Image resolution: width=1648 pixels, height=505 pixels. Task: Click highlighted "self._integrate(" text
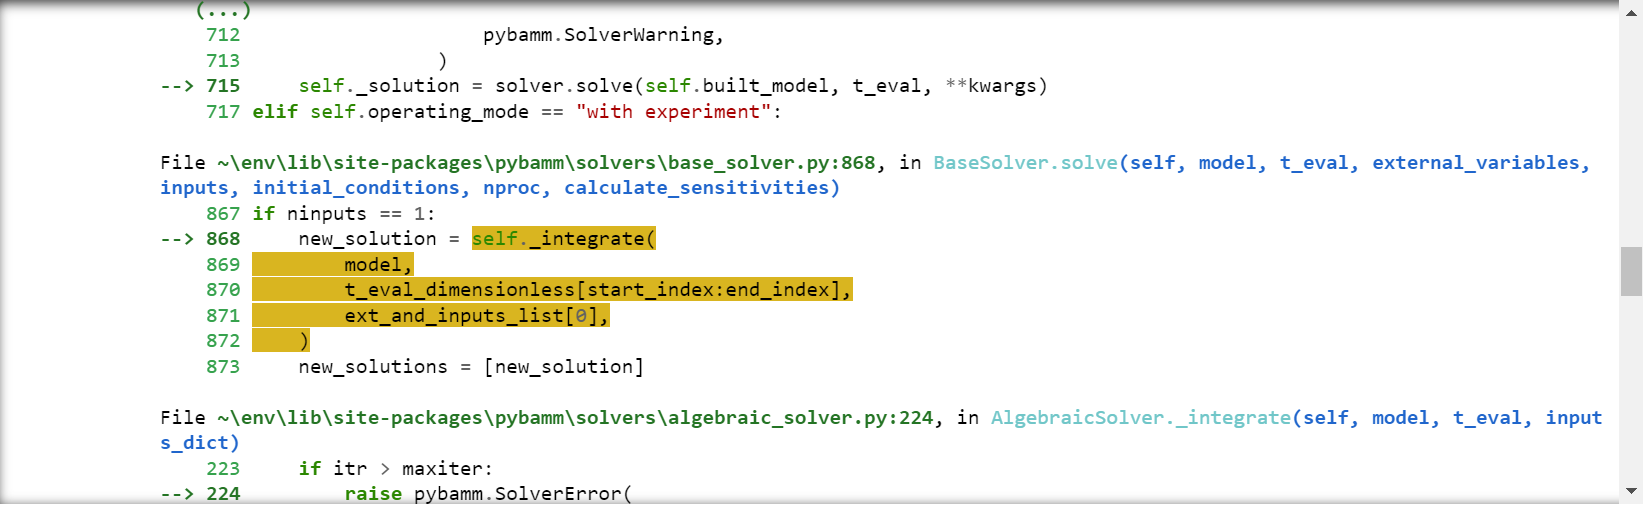[564, 239]
